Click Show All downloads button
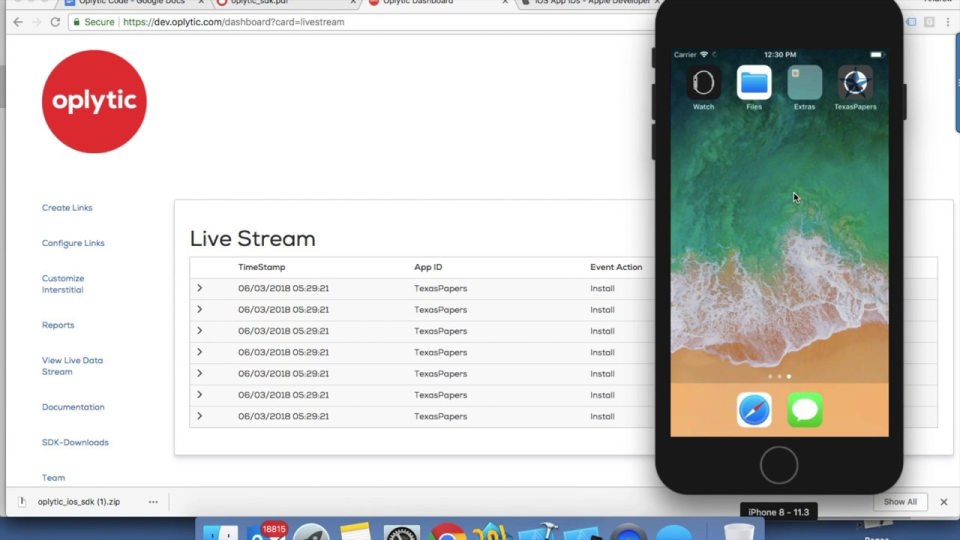This screenshot has height=540, width=960. click(900, 501)
